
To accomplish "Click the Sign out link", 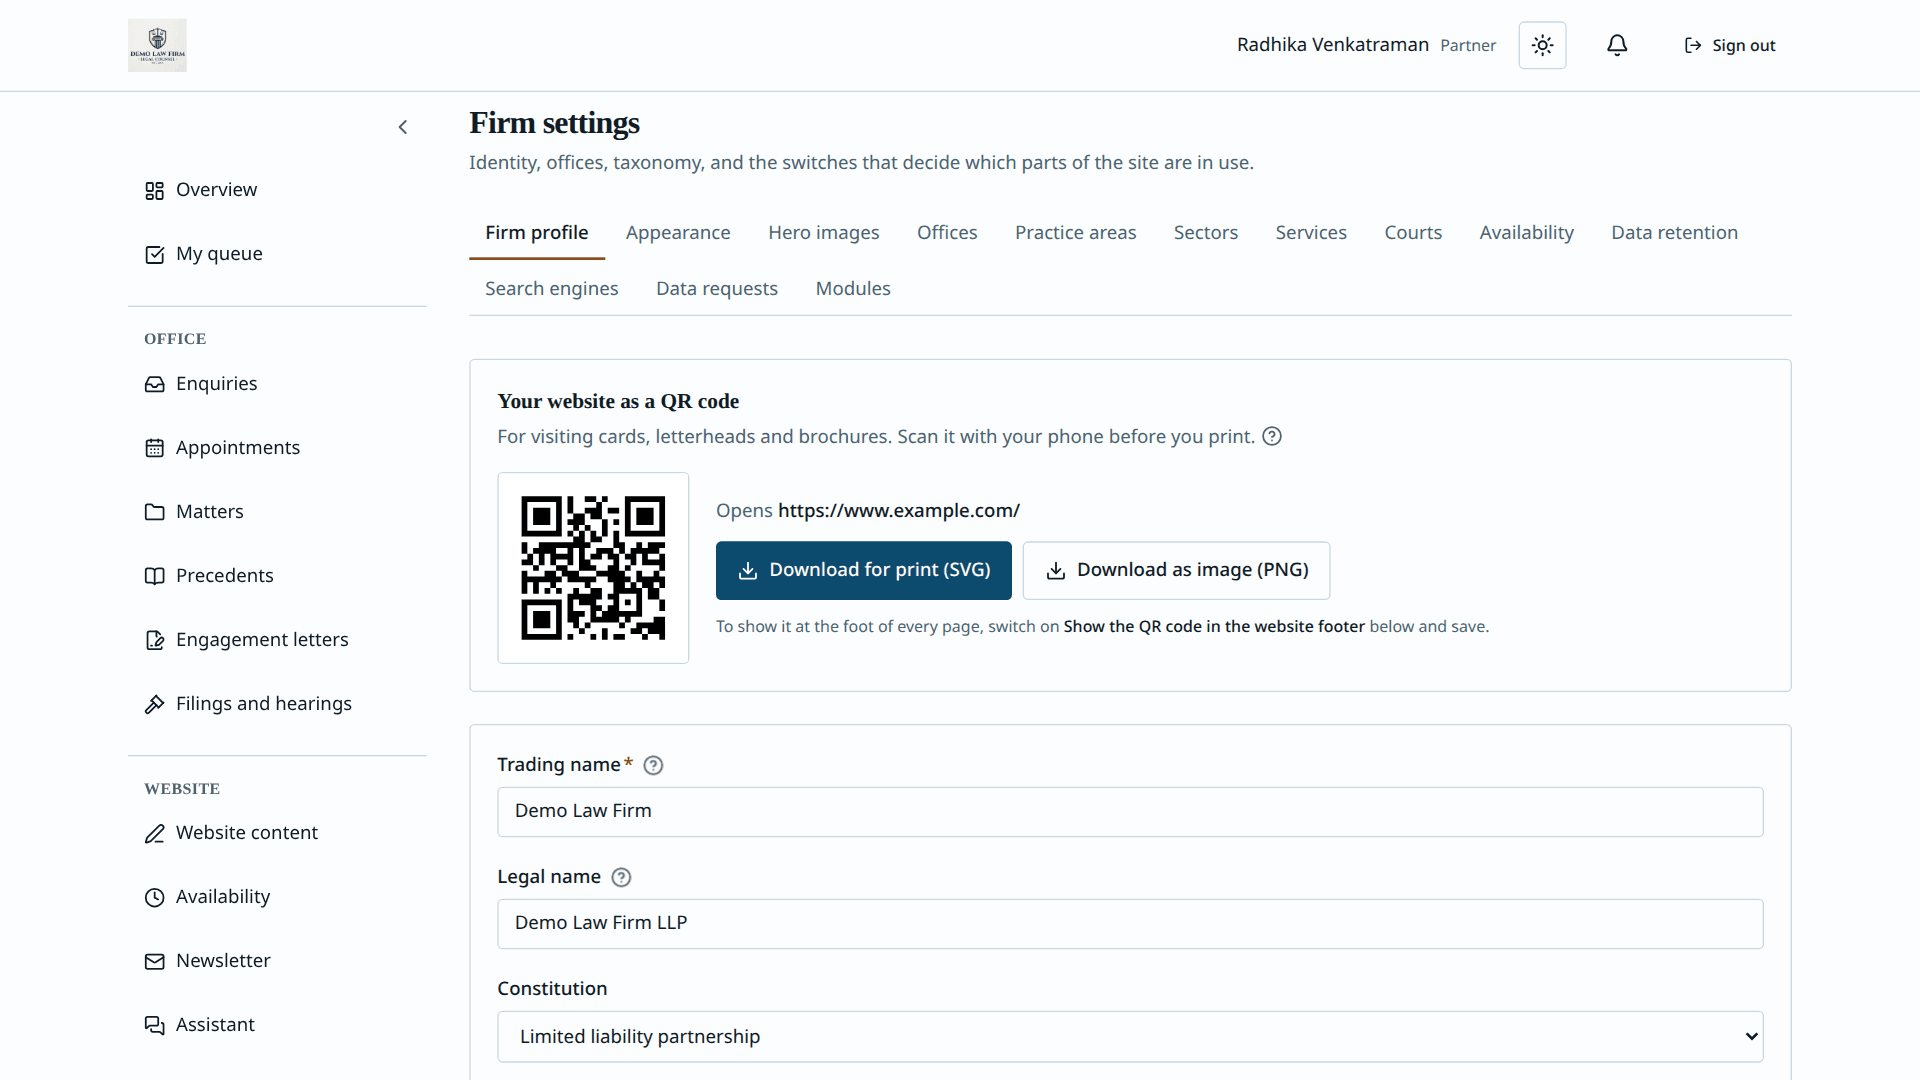I will [1730, 45].
